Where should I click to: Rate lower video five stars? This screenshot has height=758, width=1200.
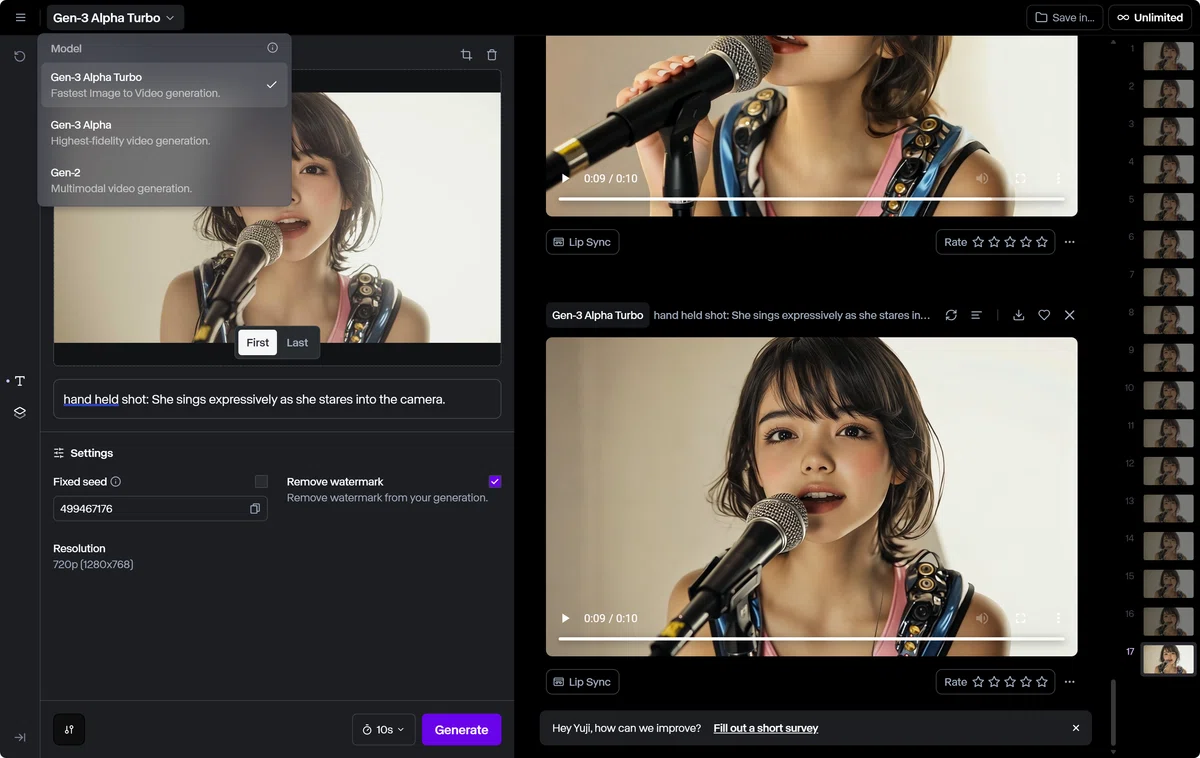click(1042, 682)
